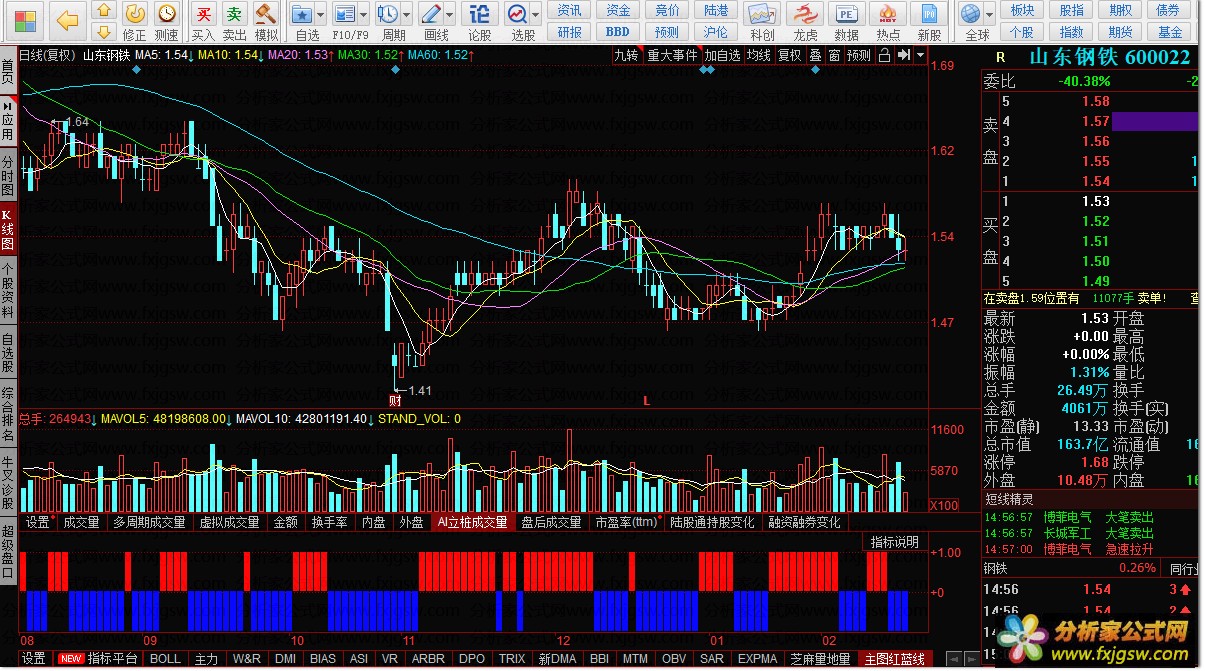Image resolution: width=1205 pixels, height=671 pixels.
Task: Toggle the 叠 overlay button
Action: tap(815, 55)
